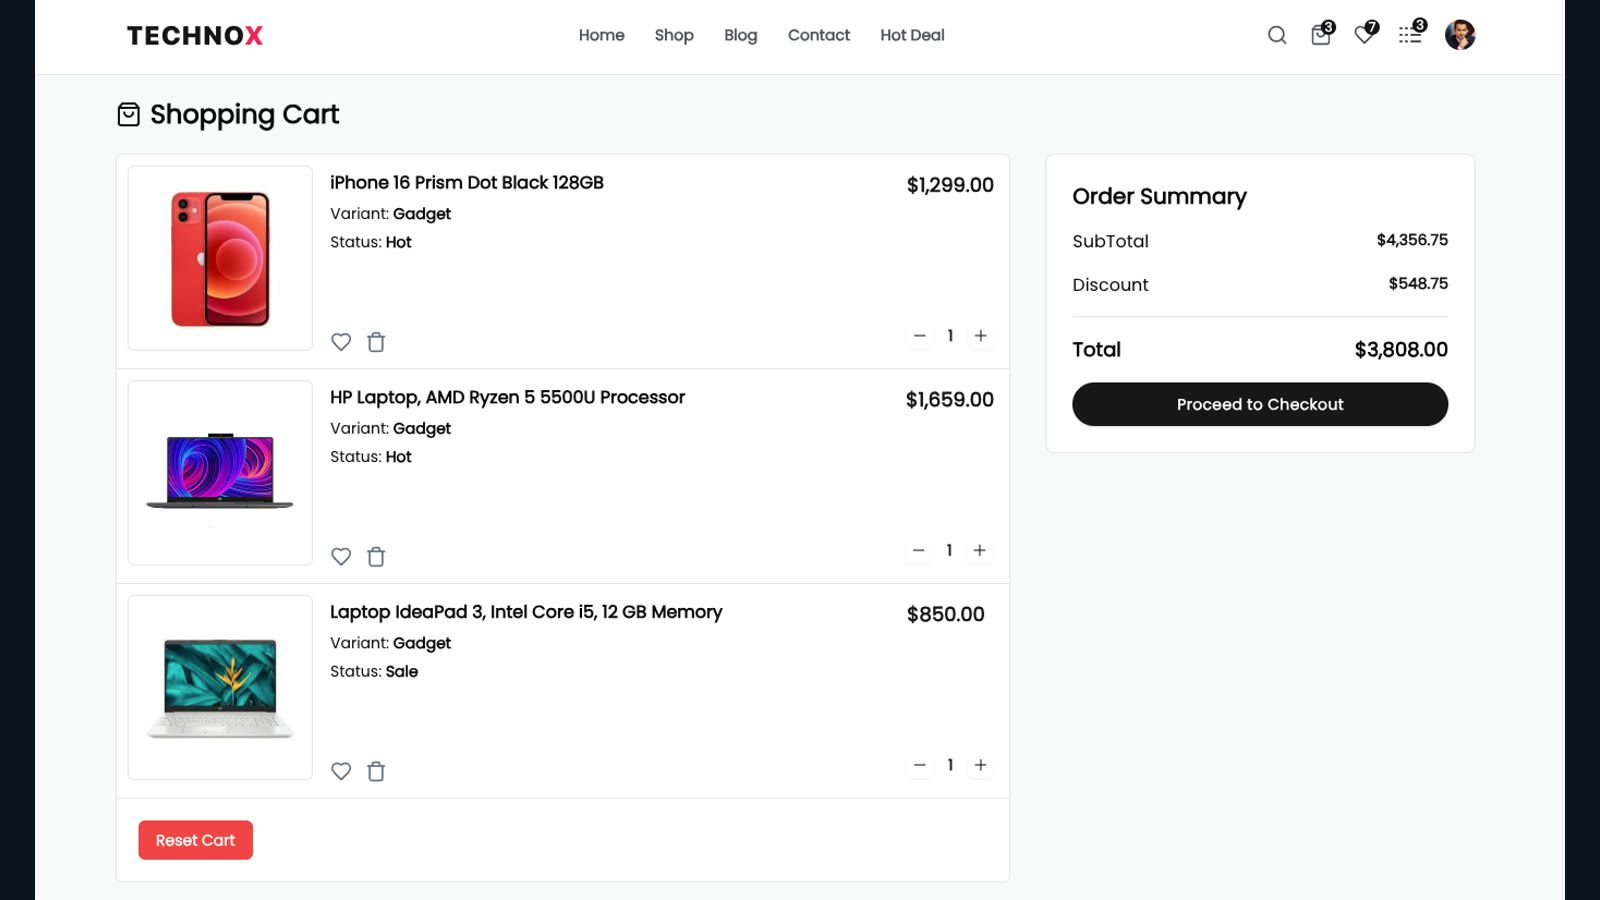The height and width of the screenshot is (900, 1600).
Task: Click the Reset Cart button
Action: coord(195,840)
